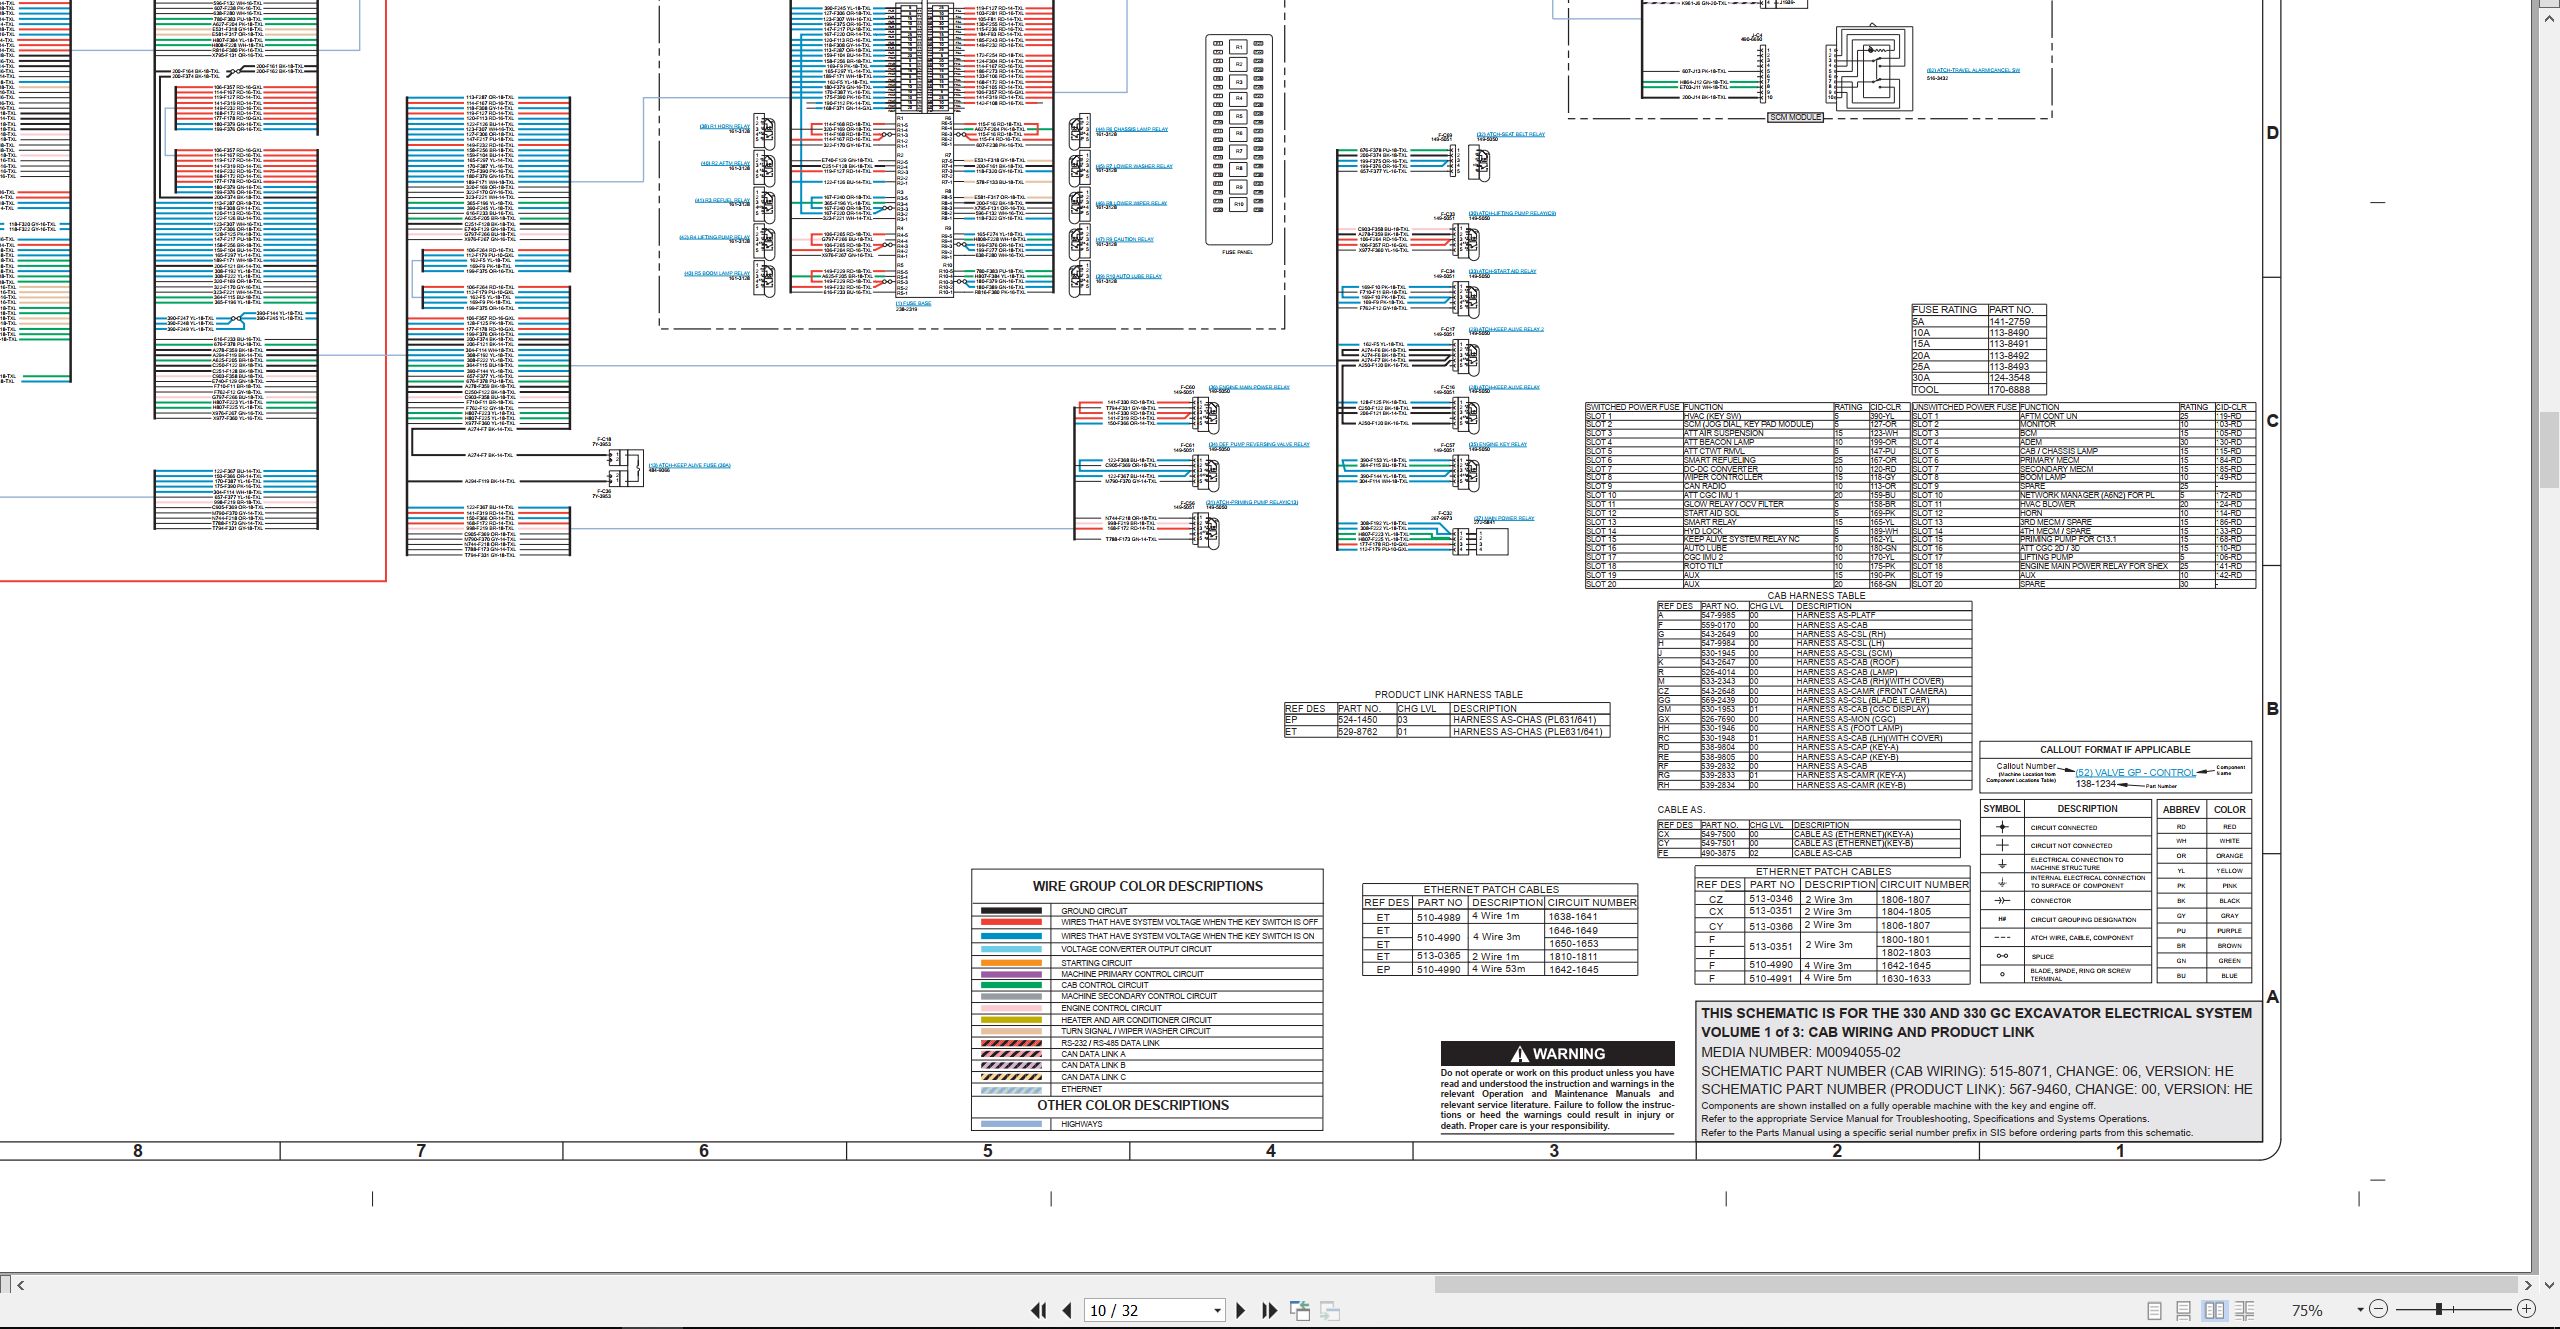Select continuous facing page view
Screen dimensions: 2560x1329
click(2244, 1310)
